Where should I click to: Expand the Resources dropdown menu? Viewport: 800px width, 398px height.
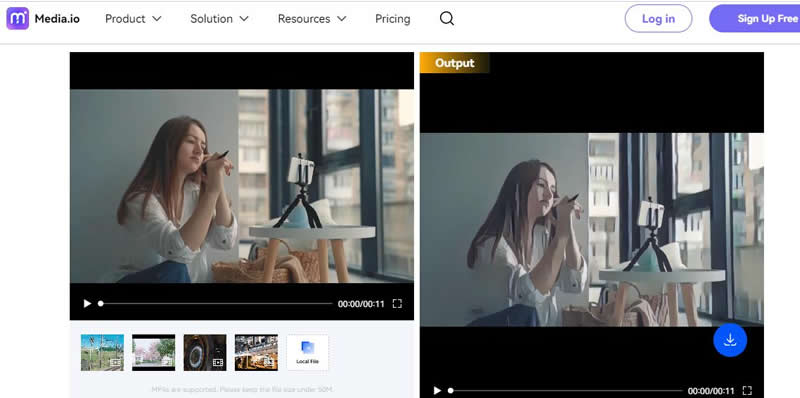click(312, 19)
